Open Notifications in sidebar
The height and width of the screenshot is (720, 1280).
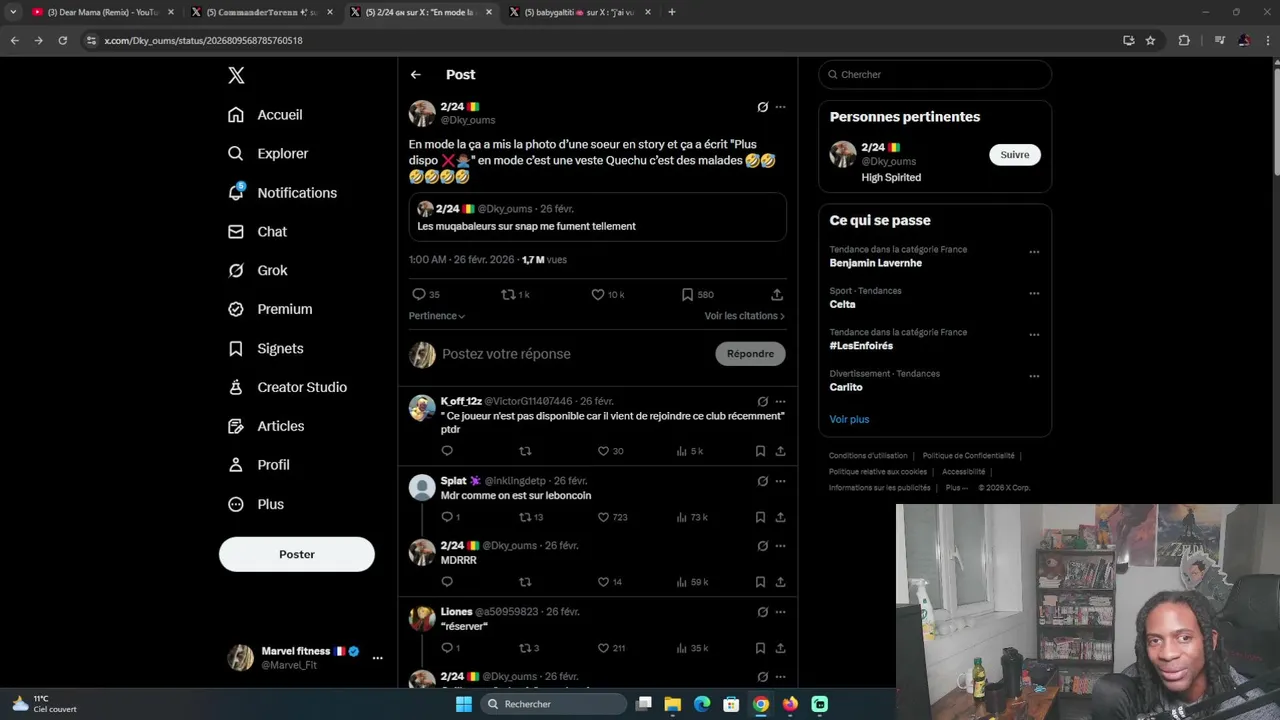(x=282, y=193)
